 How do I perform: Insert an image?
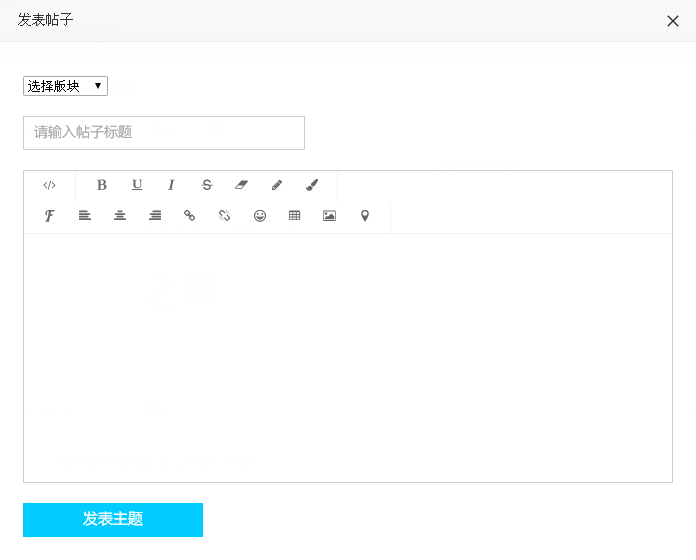tap(329, 216)
